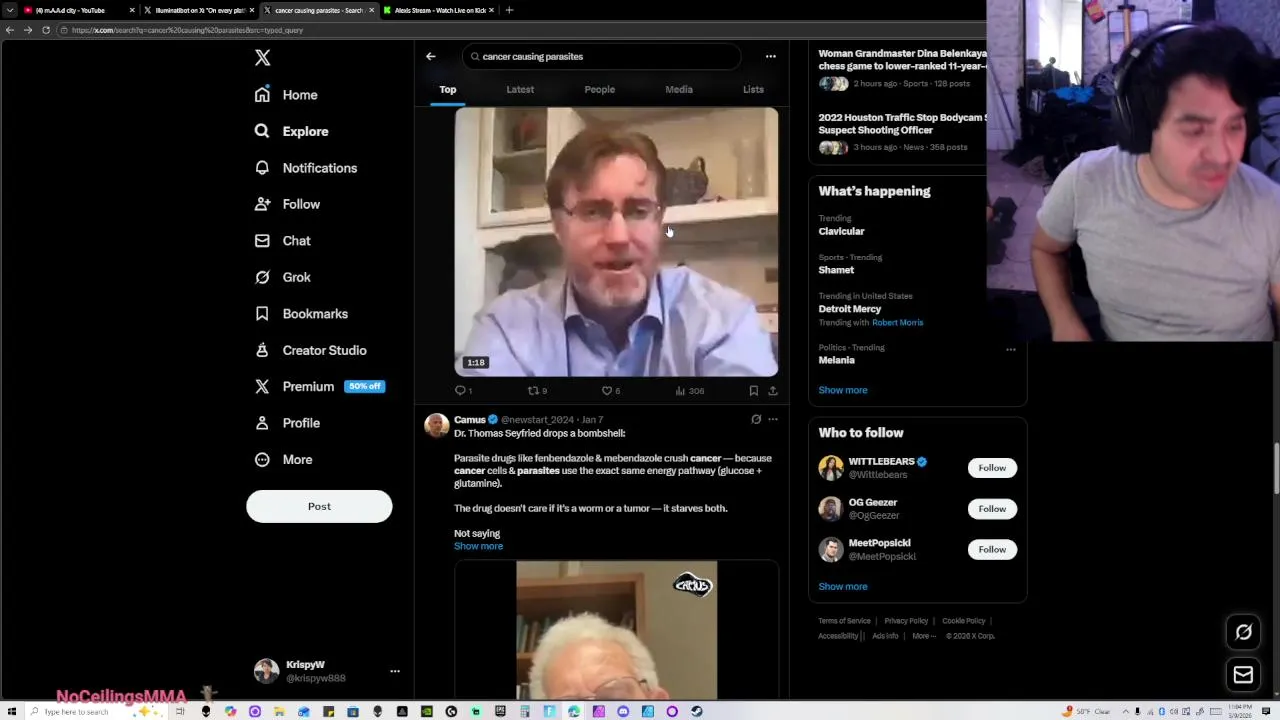Repost the first video post

pyautogui.click(x=537, y=391)
